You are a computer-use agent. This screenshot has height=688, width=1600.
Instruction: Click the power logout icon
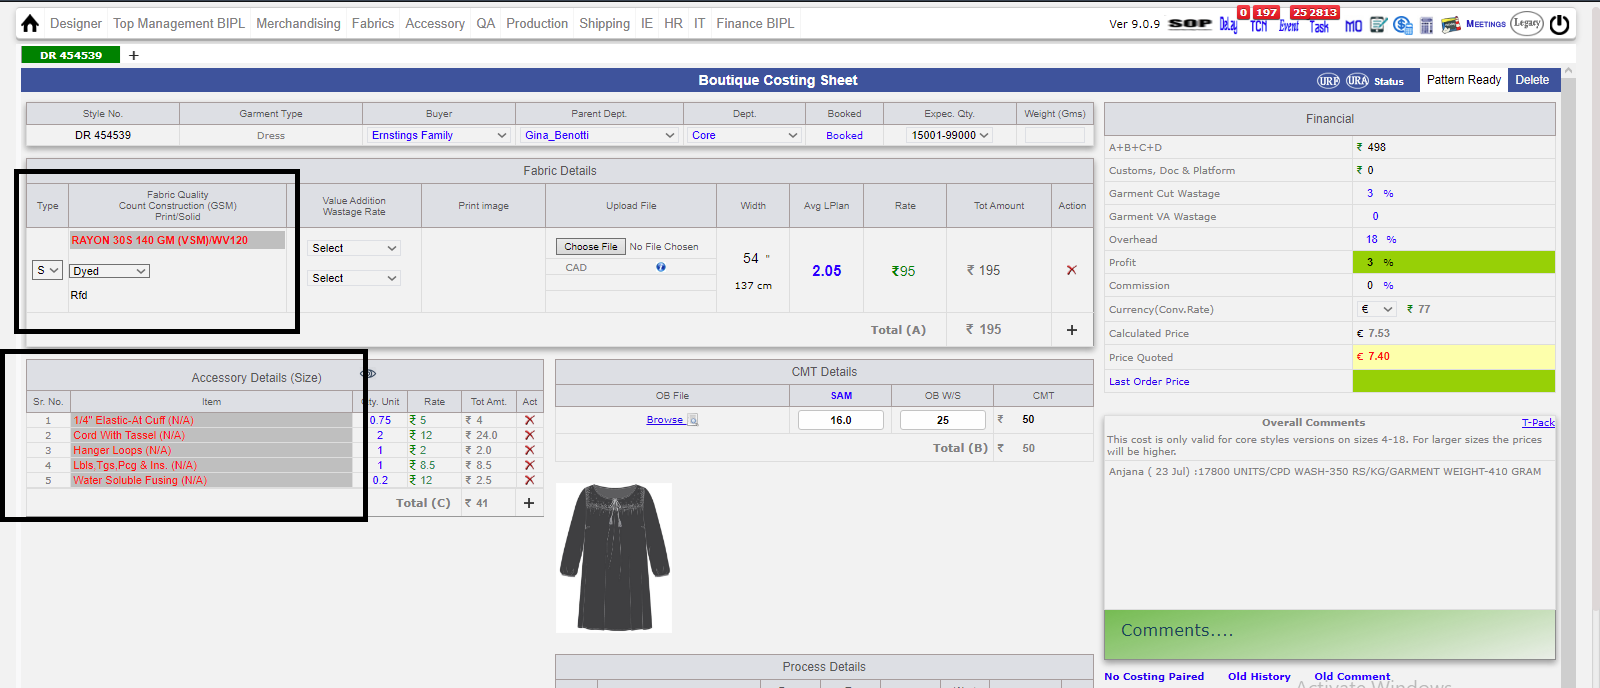tap(1560, 24)
